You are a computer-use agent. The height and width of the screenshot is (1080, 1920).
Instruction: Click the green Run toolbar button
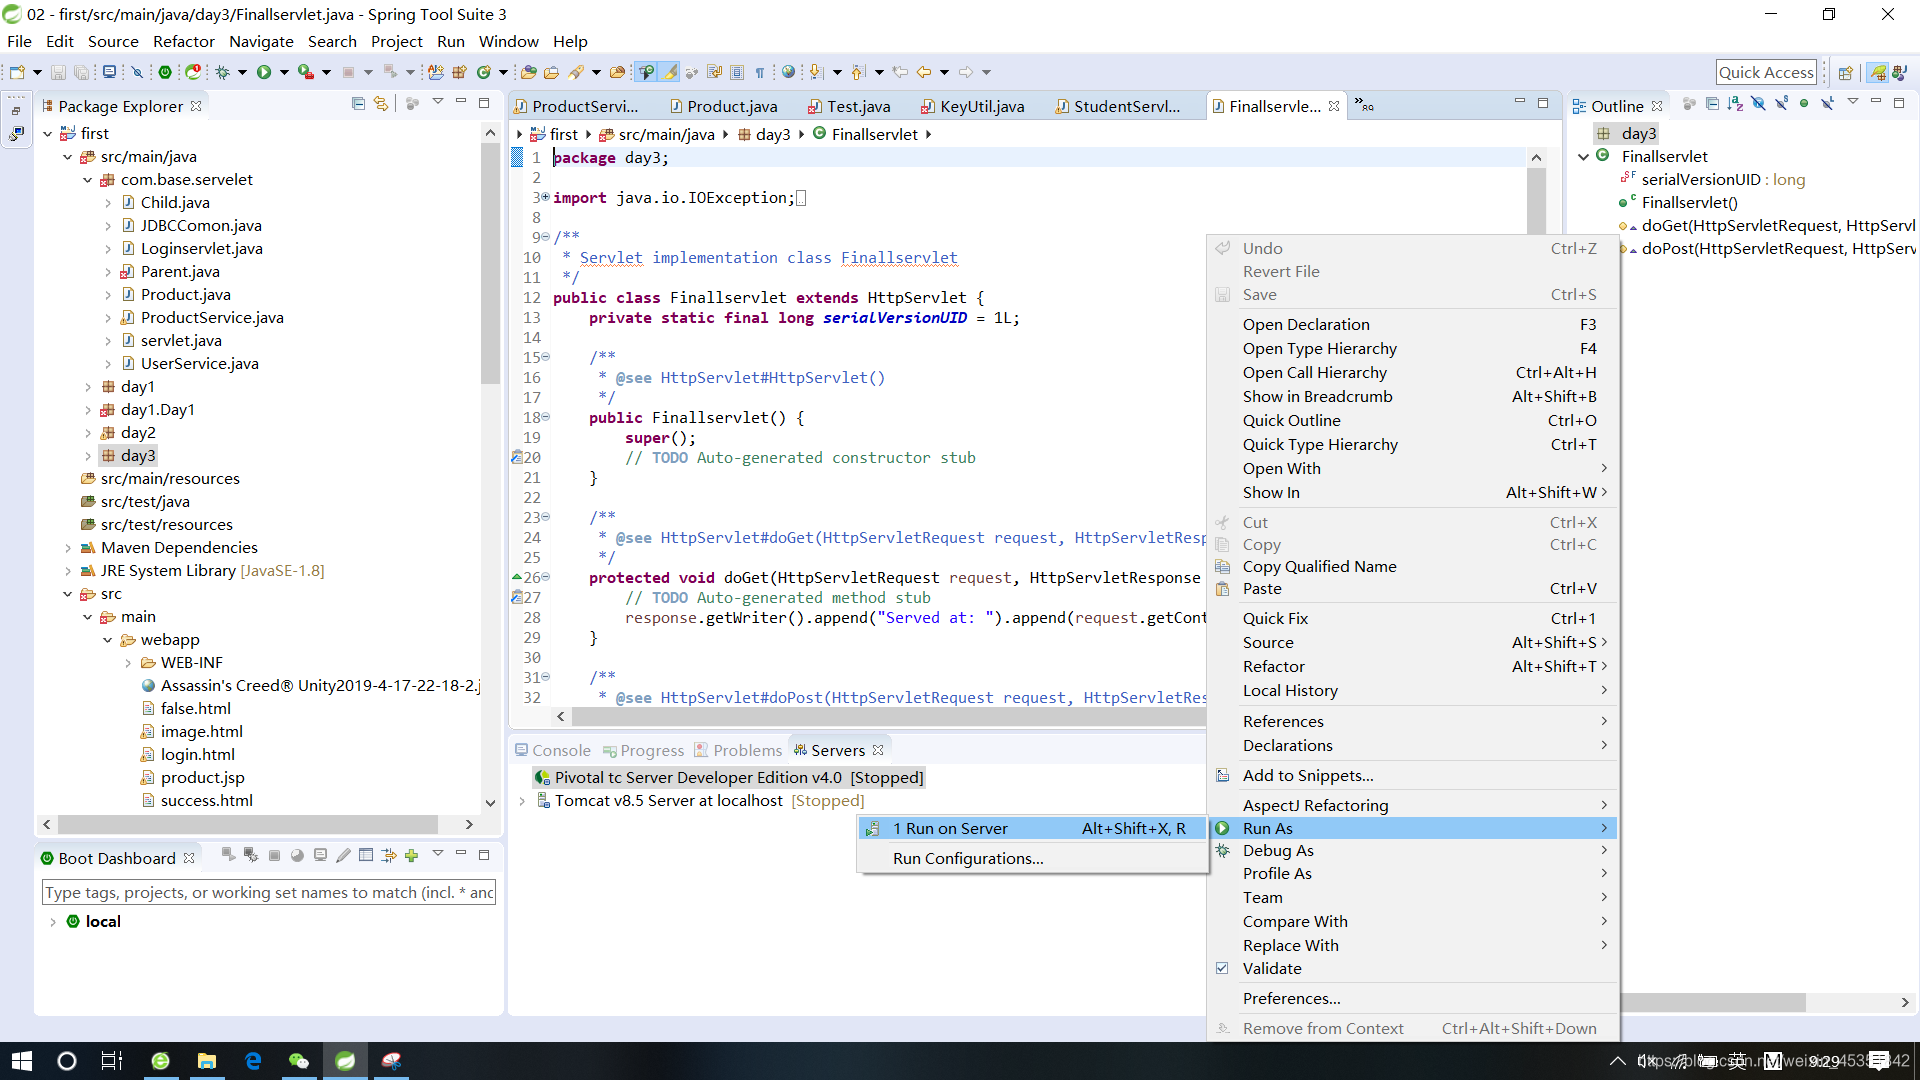(264, 72)
